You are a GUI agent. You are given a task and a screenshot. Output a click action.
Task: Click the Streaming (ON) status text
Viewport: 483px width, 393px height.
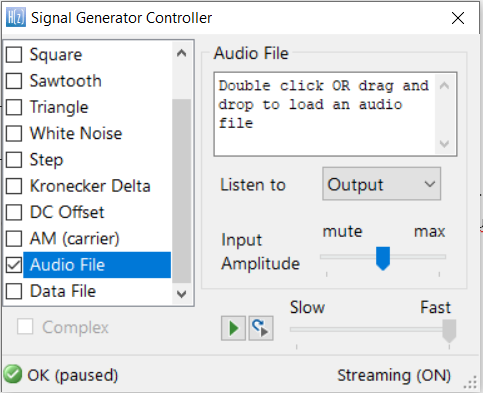pyautogui.click(x=394, y=376)
